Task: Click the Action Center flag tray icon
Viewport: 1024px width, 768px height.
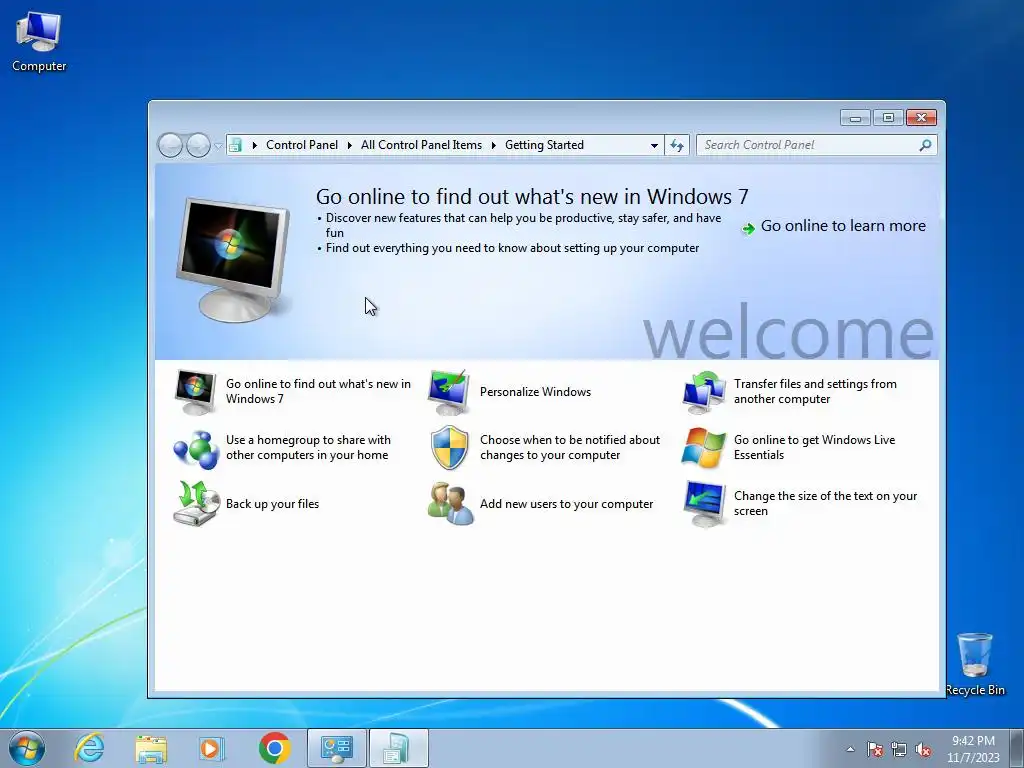Action: [874, 749]
